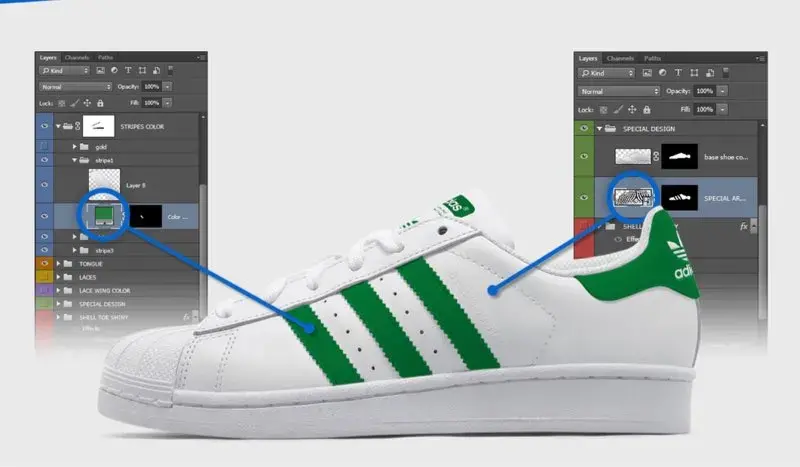This screenshot has height=467, width=800.
Task: Enable shape layer filter in left Layers panel
Action: [142, 70]
